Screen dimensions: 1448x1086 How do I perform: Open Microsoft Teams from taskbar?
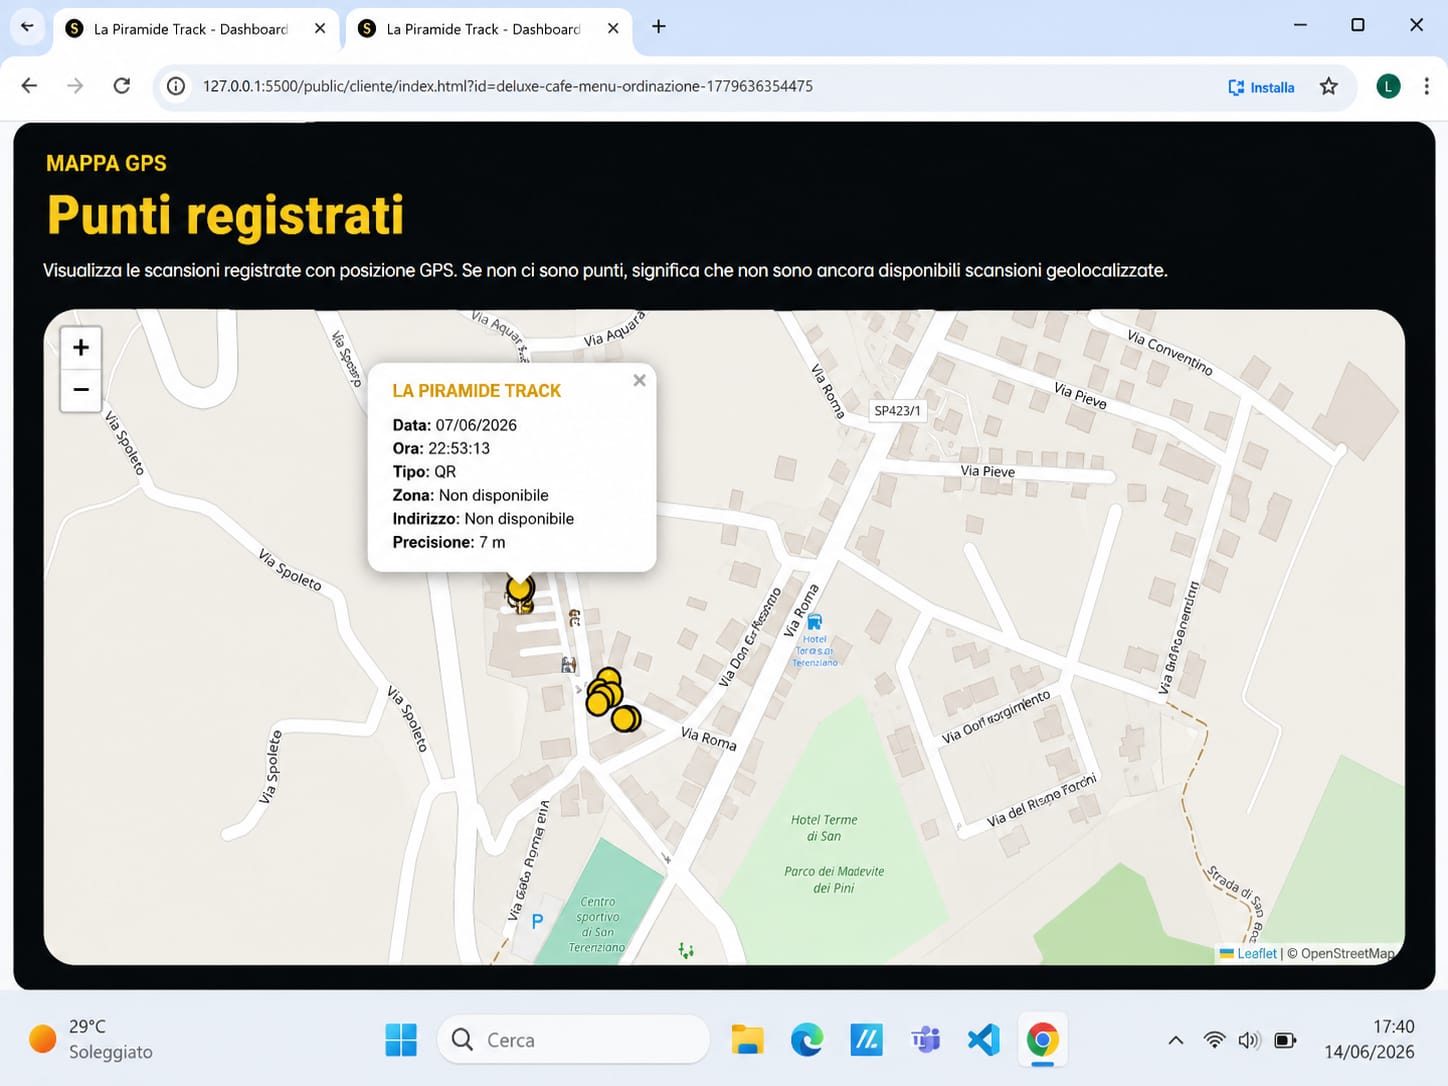(925, 1040)
